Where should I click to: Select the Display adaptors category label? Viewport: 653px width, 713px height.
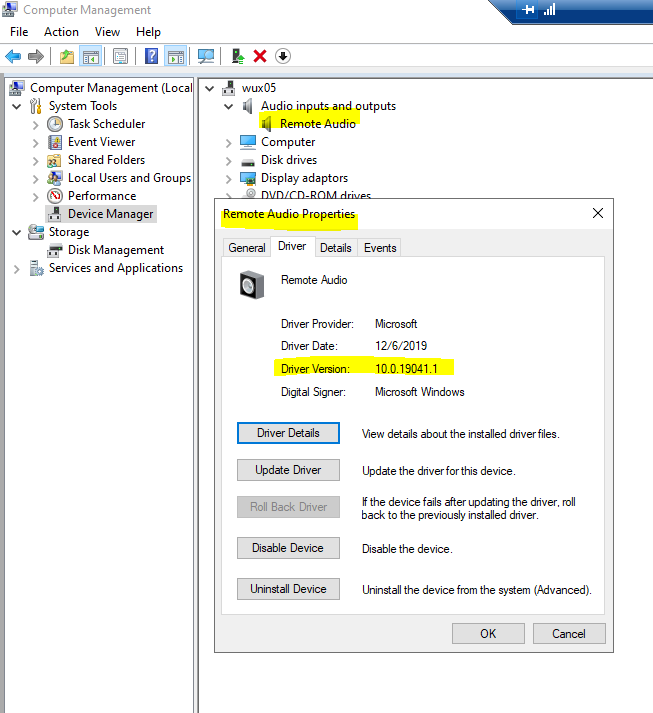pos(304,178)
